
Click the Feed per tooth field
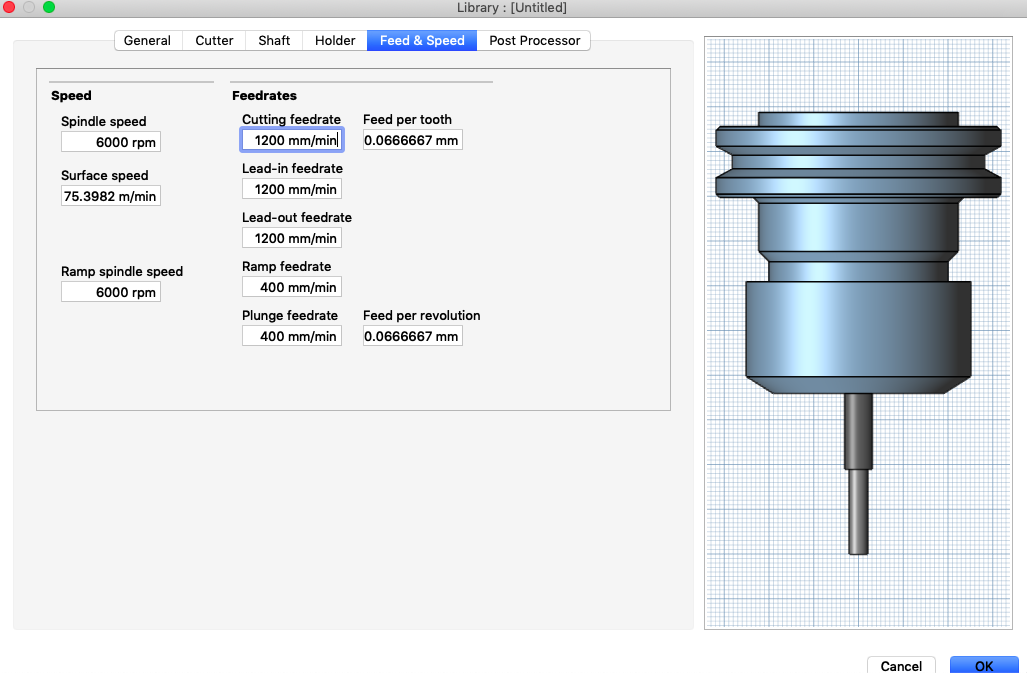coord(413,140)
